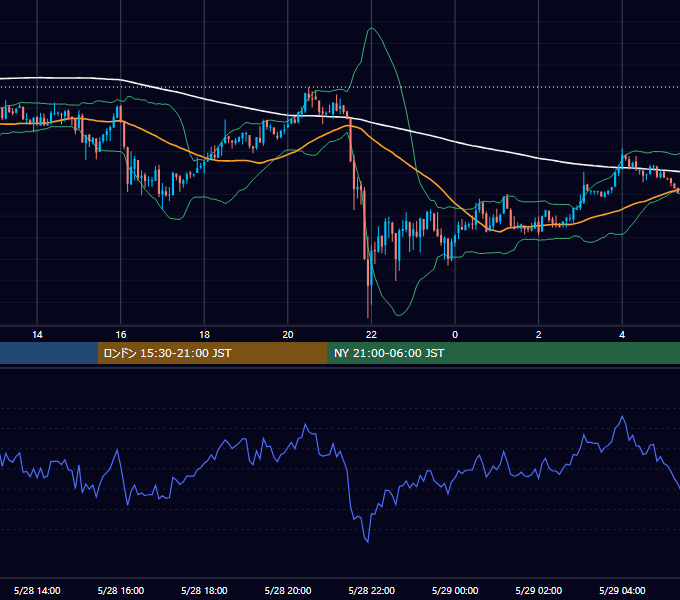
Task: Click the oscillator peak near 04:00
Action: point(623,417)
